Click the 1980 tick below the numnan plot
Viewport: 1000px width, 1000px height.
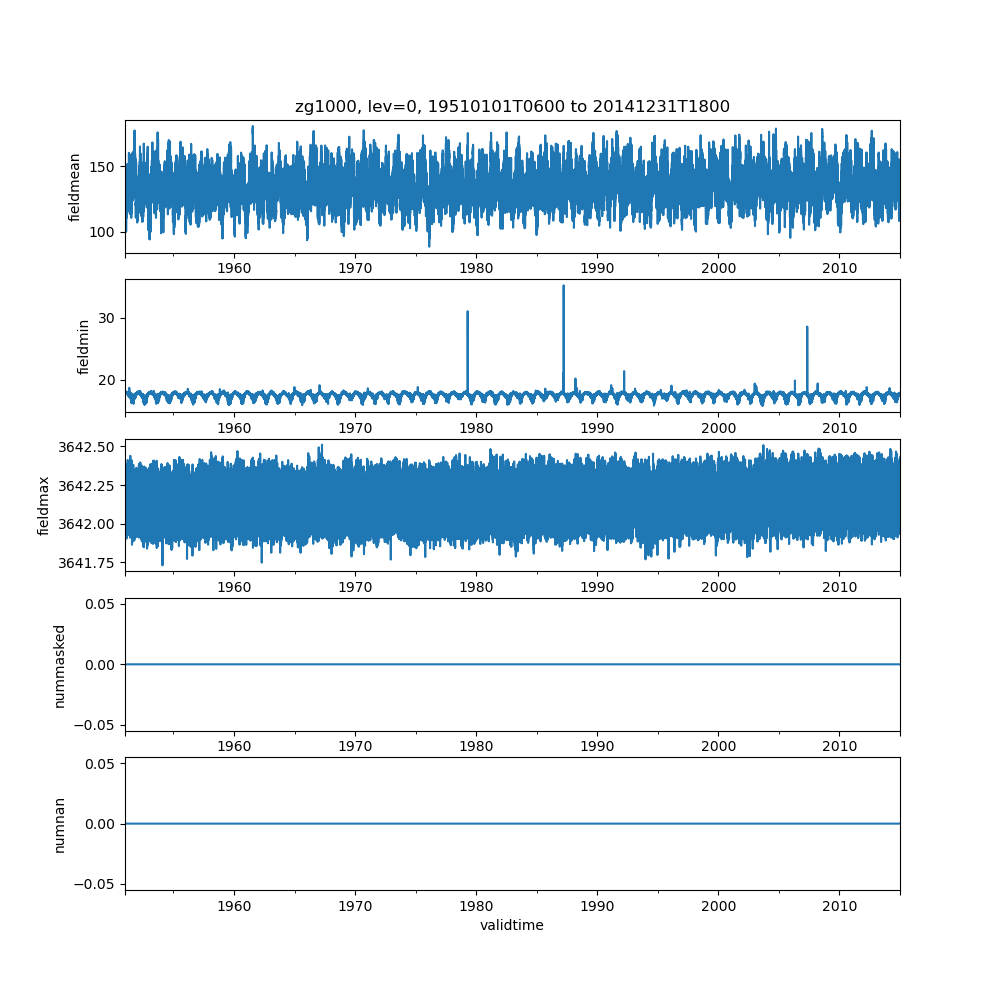(476, 904)
